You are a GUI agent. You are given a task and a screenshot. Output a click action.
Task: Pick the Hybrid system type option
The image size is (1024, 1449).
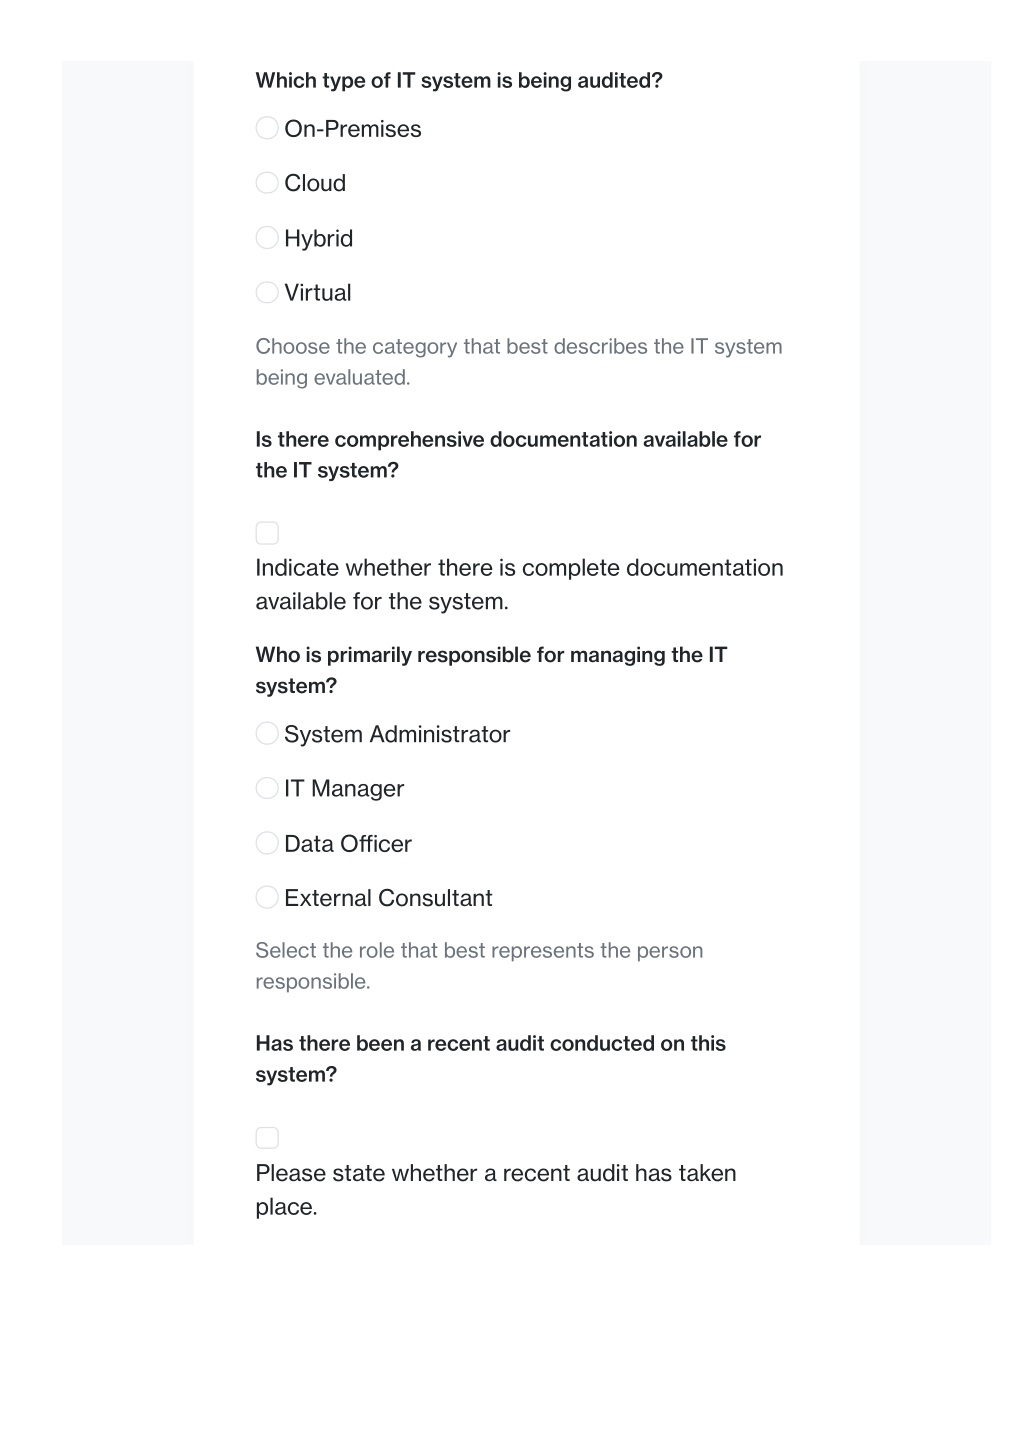click(267, 238)
